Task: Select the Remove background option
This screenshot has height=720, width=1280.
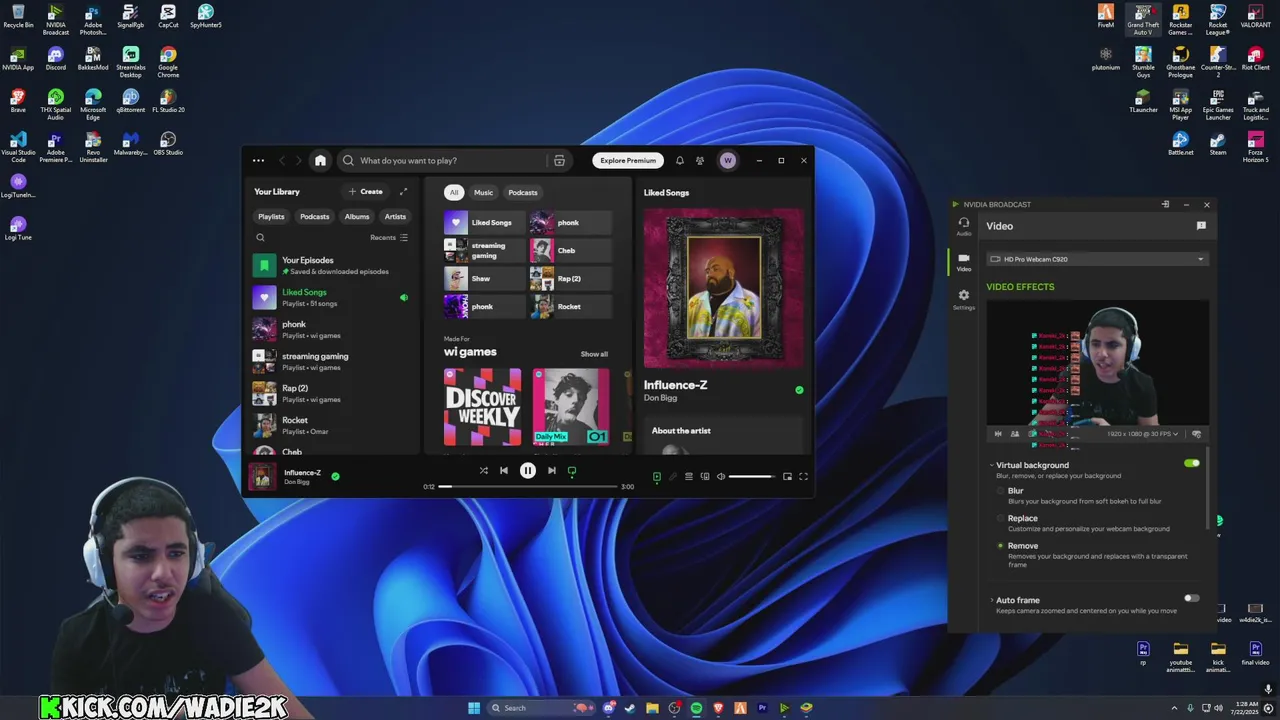Action: pos(1000,545)
